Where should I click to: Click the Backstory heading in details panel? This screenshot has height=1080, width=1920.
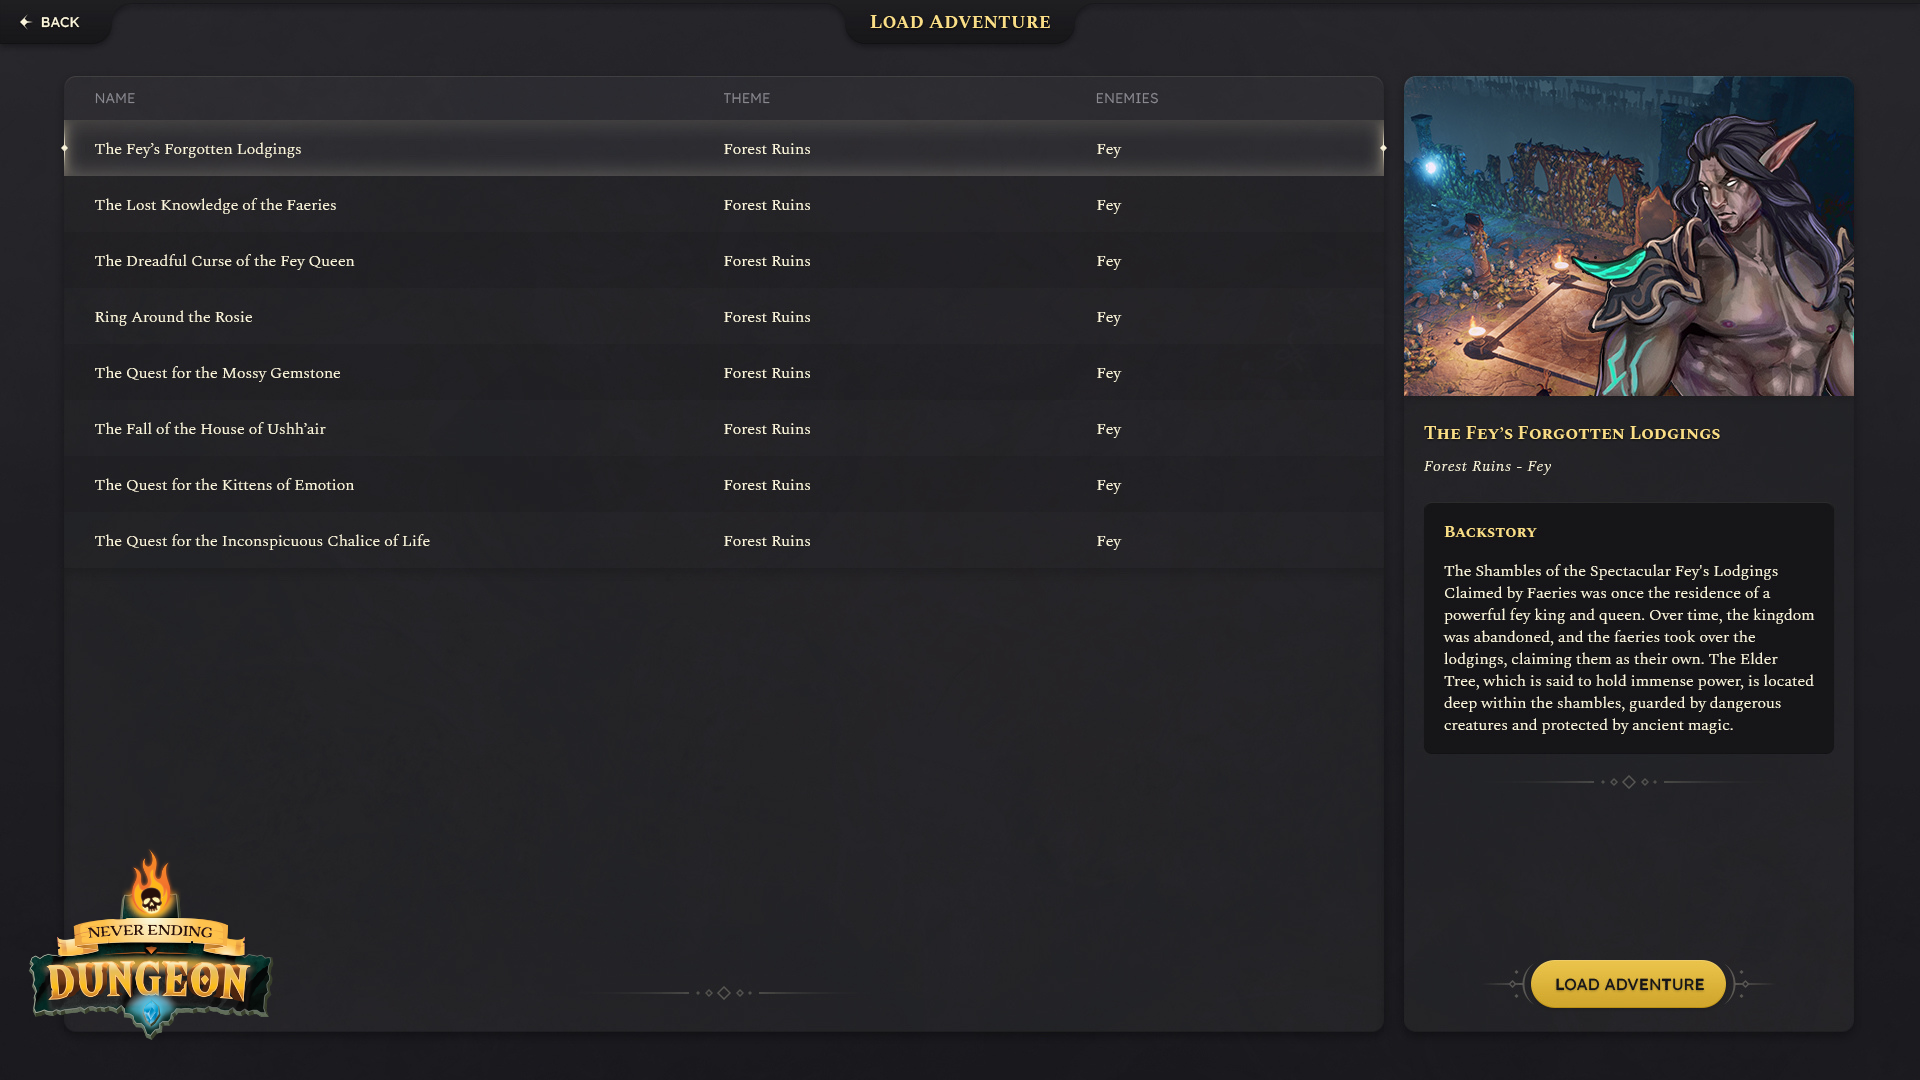1490,532
